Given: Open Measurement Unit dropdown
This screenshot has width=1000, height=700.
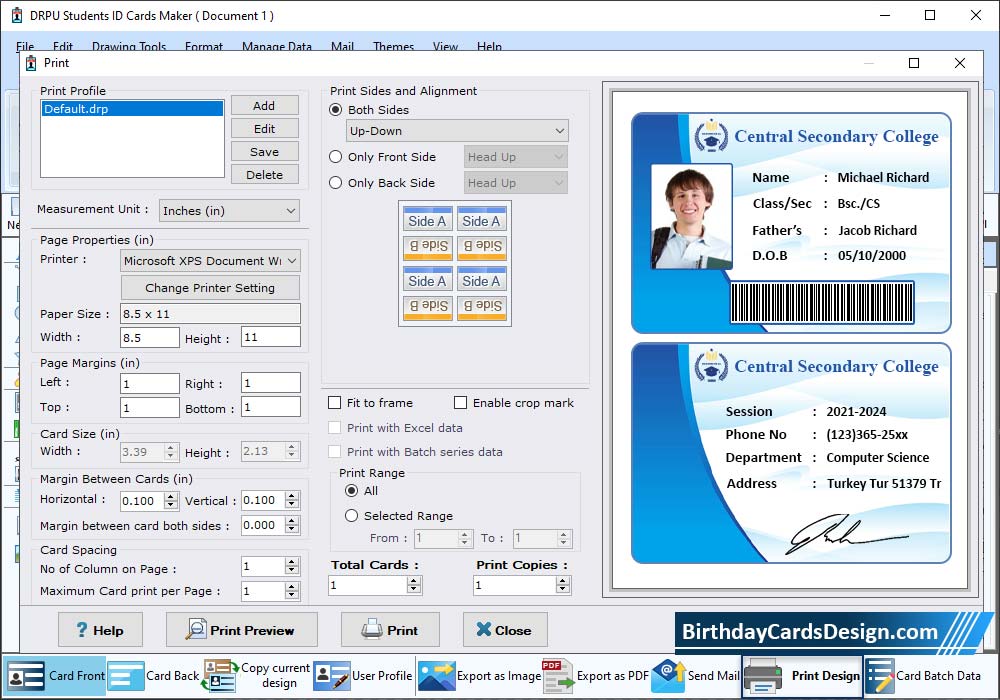Looking at the screenshot, I should pyautogui.click(x=229, y=210).
